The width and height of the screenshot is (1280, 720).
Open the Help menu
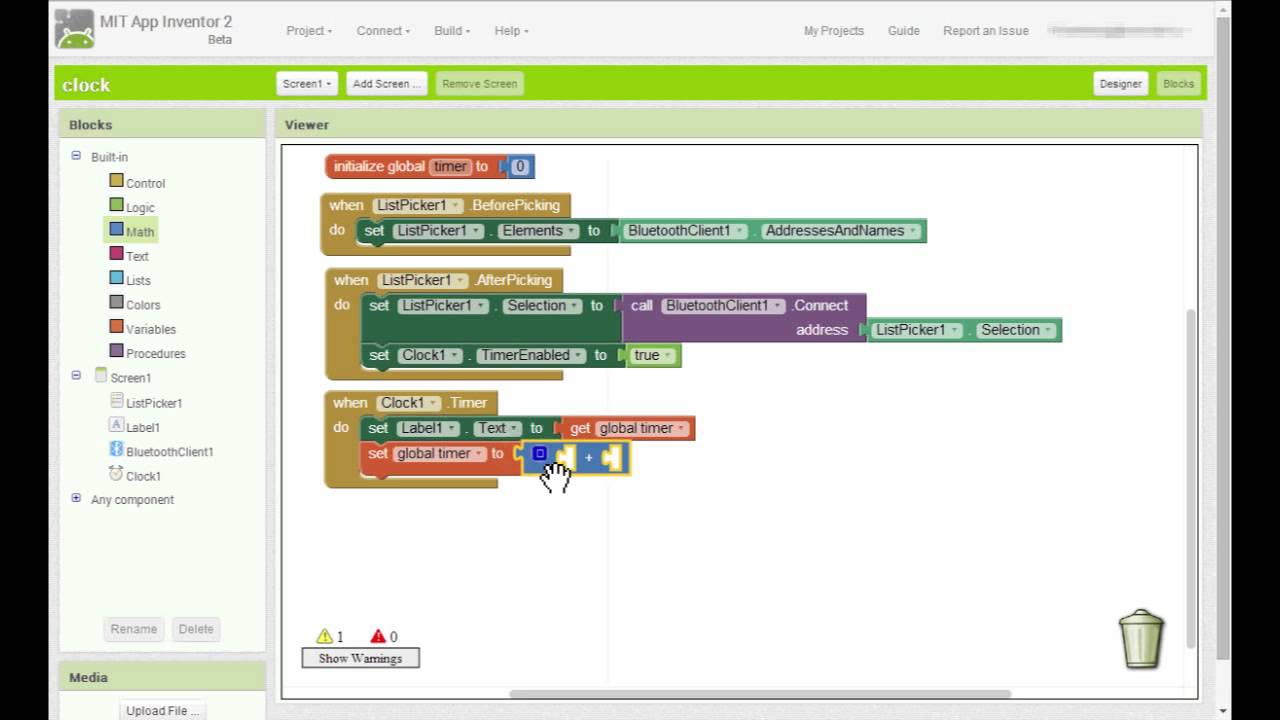[511, 31]
